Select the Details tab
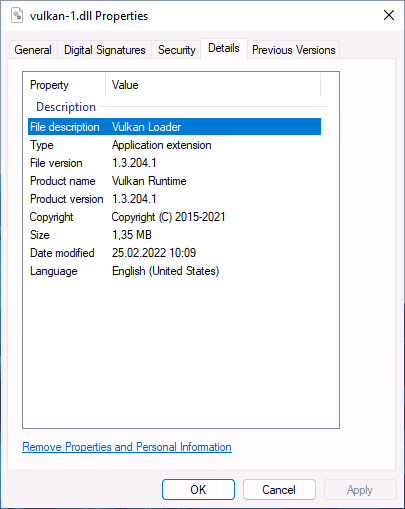 tap(224, 48)
